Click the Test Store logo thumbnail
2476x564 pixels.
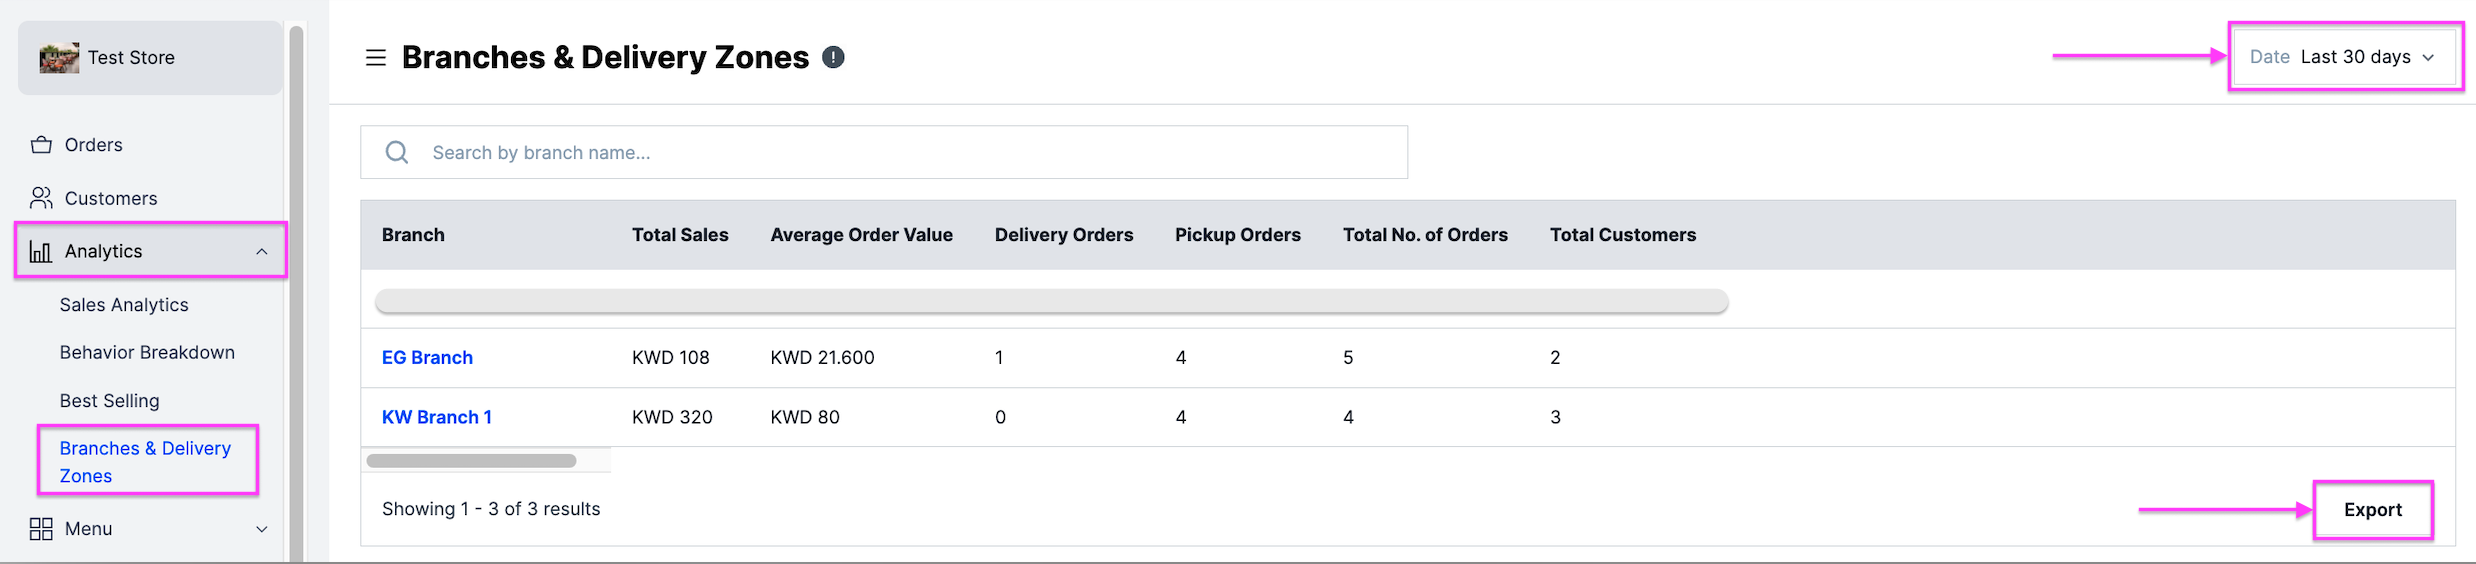pos(59,58)
